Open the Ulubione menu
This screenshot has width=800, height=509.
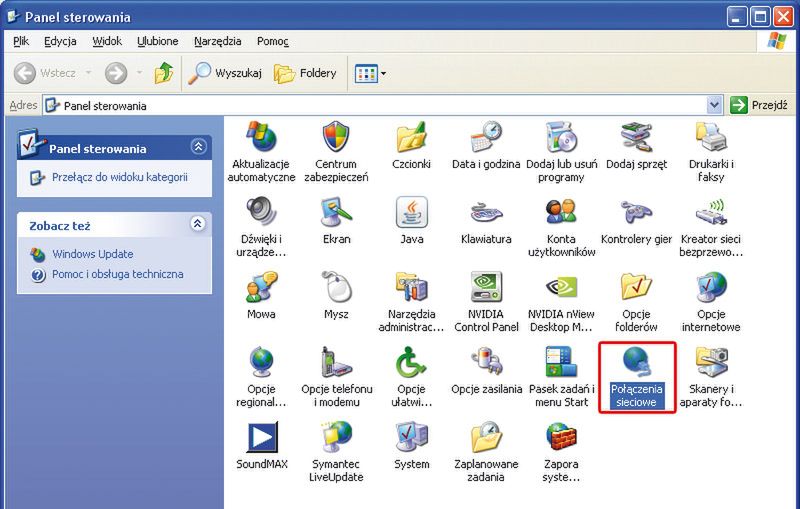pyautogui.click(x=158, y=41)
